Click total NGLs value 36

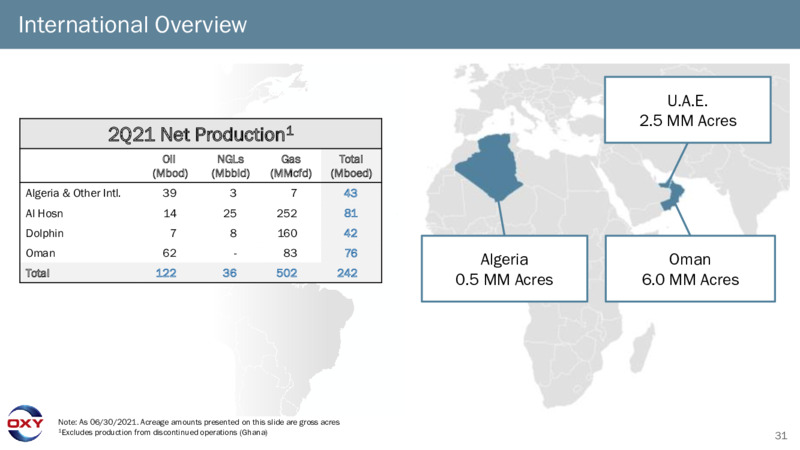pyautogui.click(x=230, y=273)
